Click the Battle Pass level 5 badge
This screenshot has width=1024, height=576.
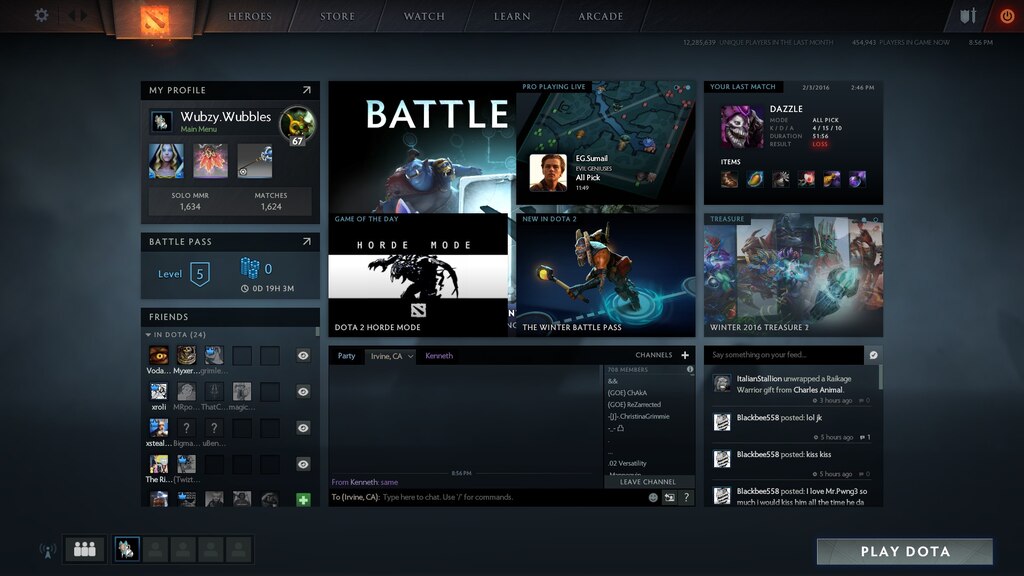(x=200, y=274)
